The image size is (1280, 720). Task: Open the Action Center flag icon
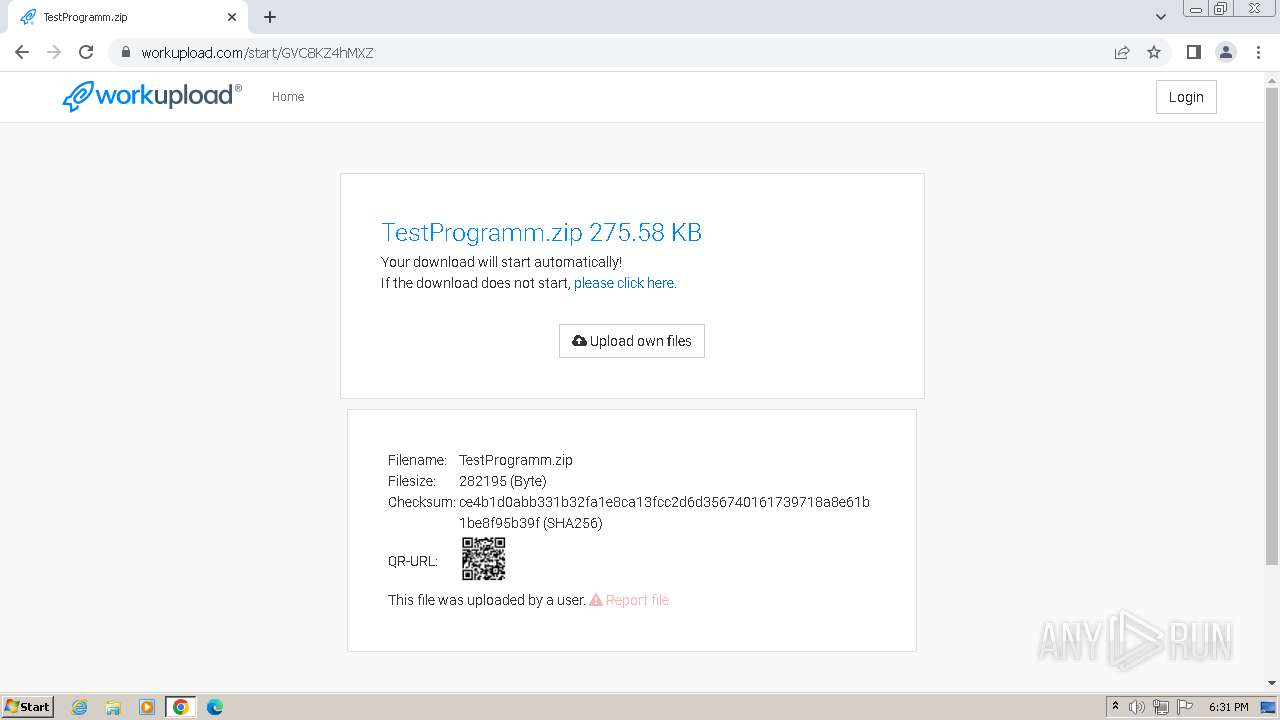(x=1185, y=707)
